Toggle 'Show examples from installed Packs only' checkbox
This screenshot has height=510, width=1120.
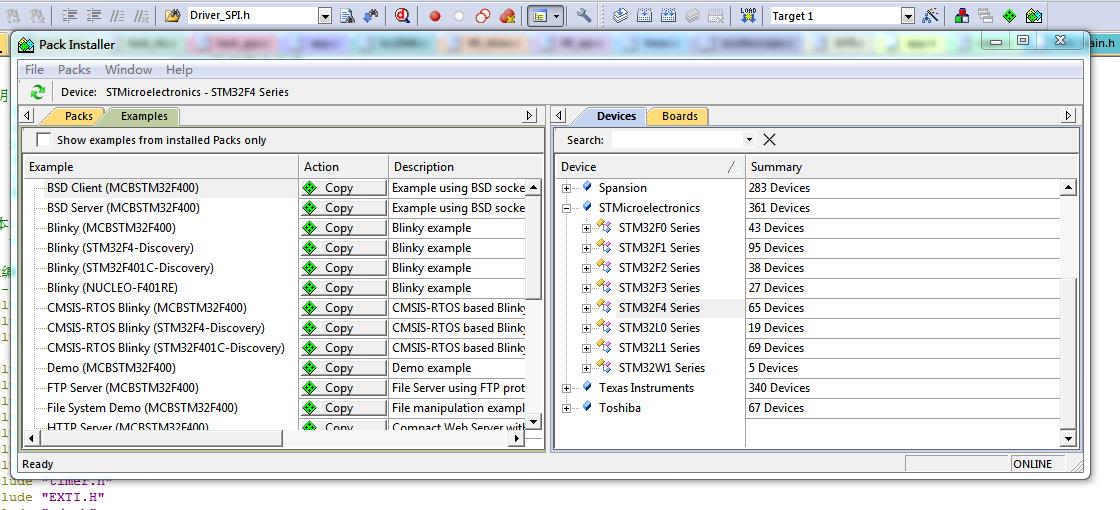pyautogui.click(x=44, y=140)
